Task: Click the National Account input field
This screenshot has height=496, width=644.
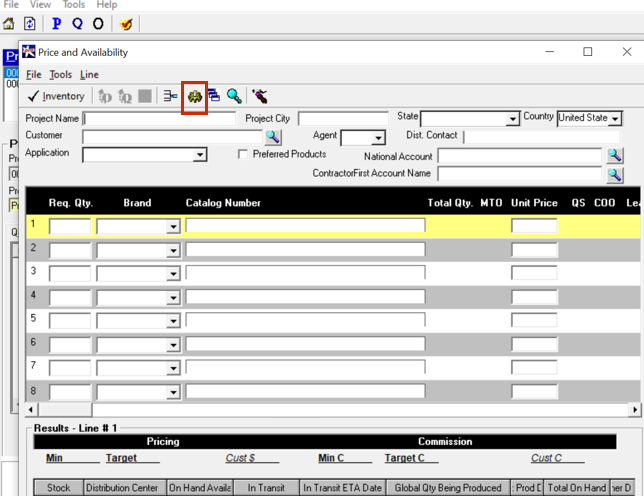Action: click(x=520, y=156)
